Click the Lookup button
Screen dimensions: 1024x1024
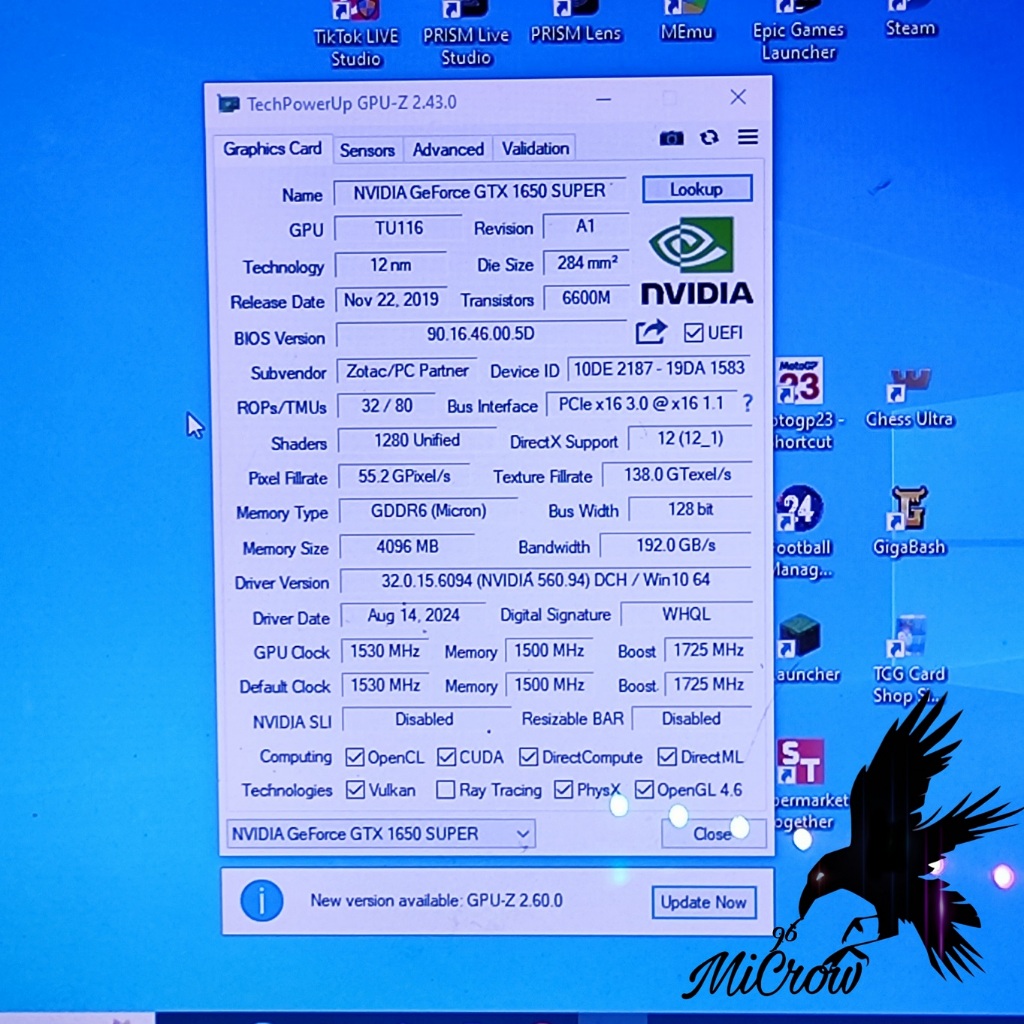tap(696, 189)
